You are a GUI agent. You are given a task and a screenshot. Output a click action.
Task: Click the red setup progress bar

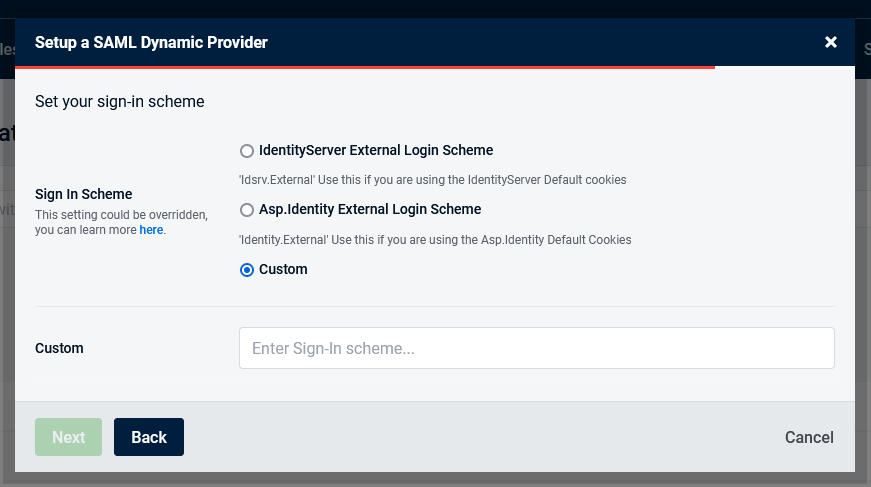(365, 67)
